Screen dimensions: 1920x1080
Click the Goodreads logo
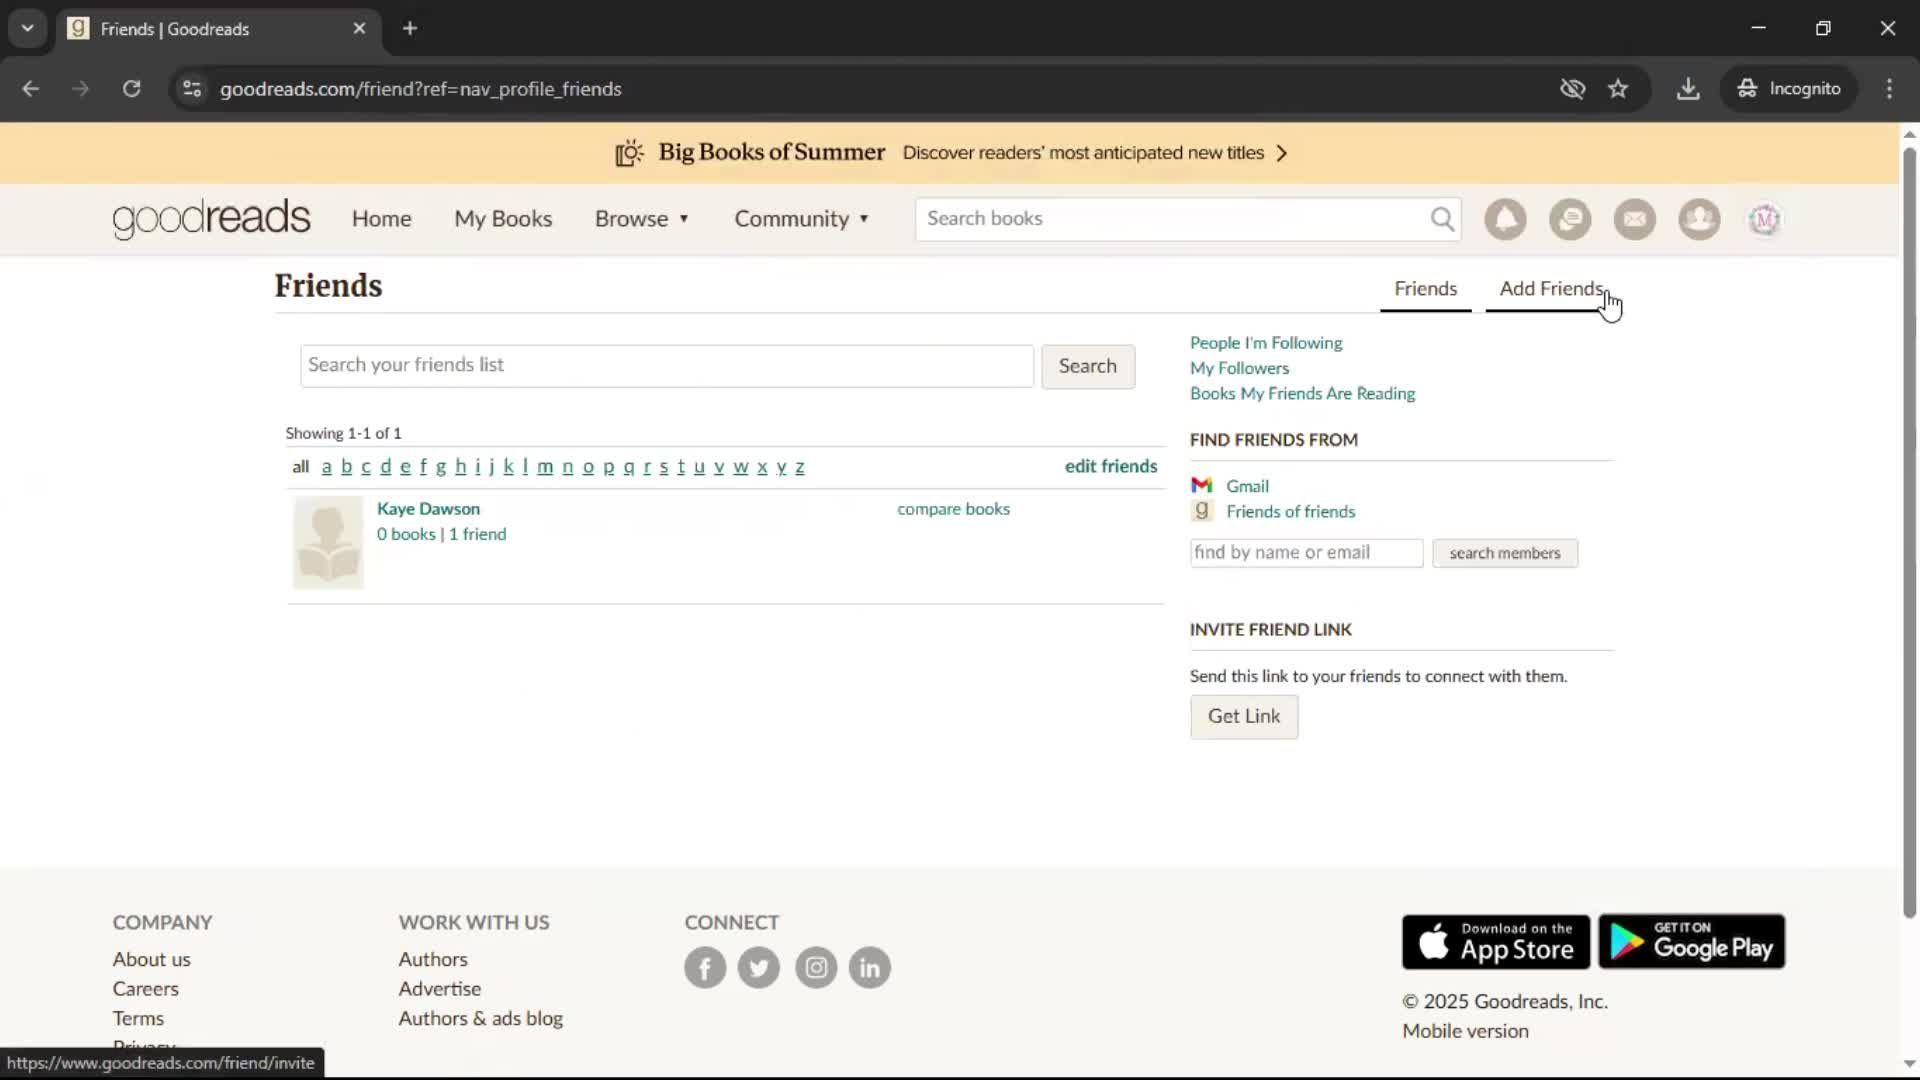211,219
